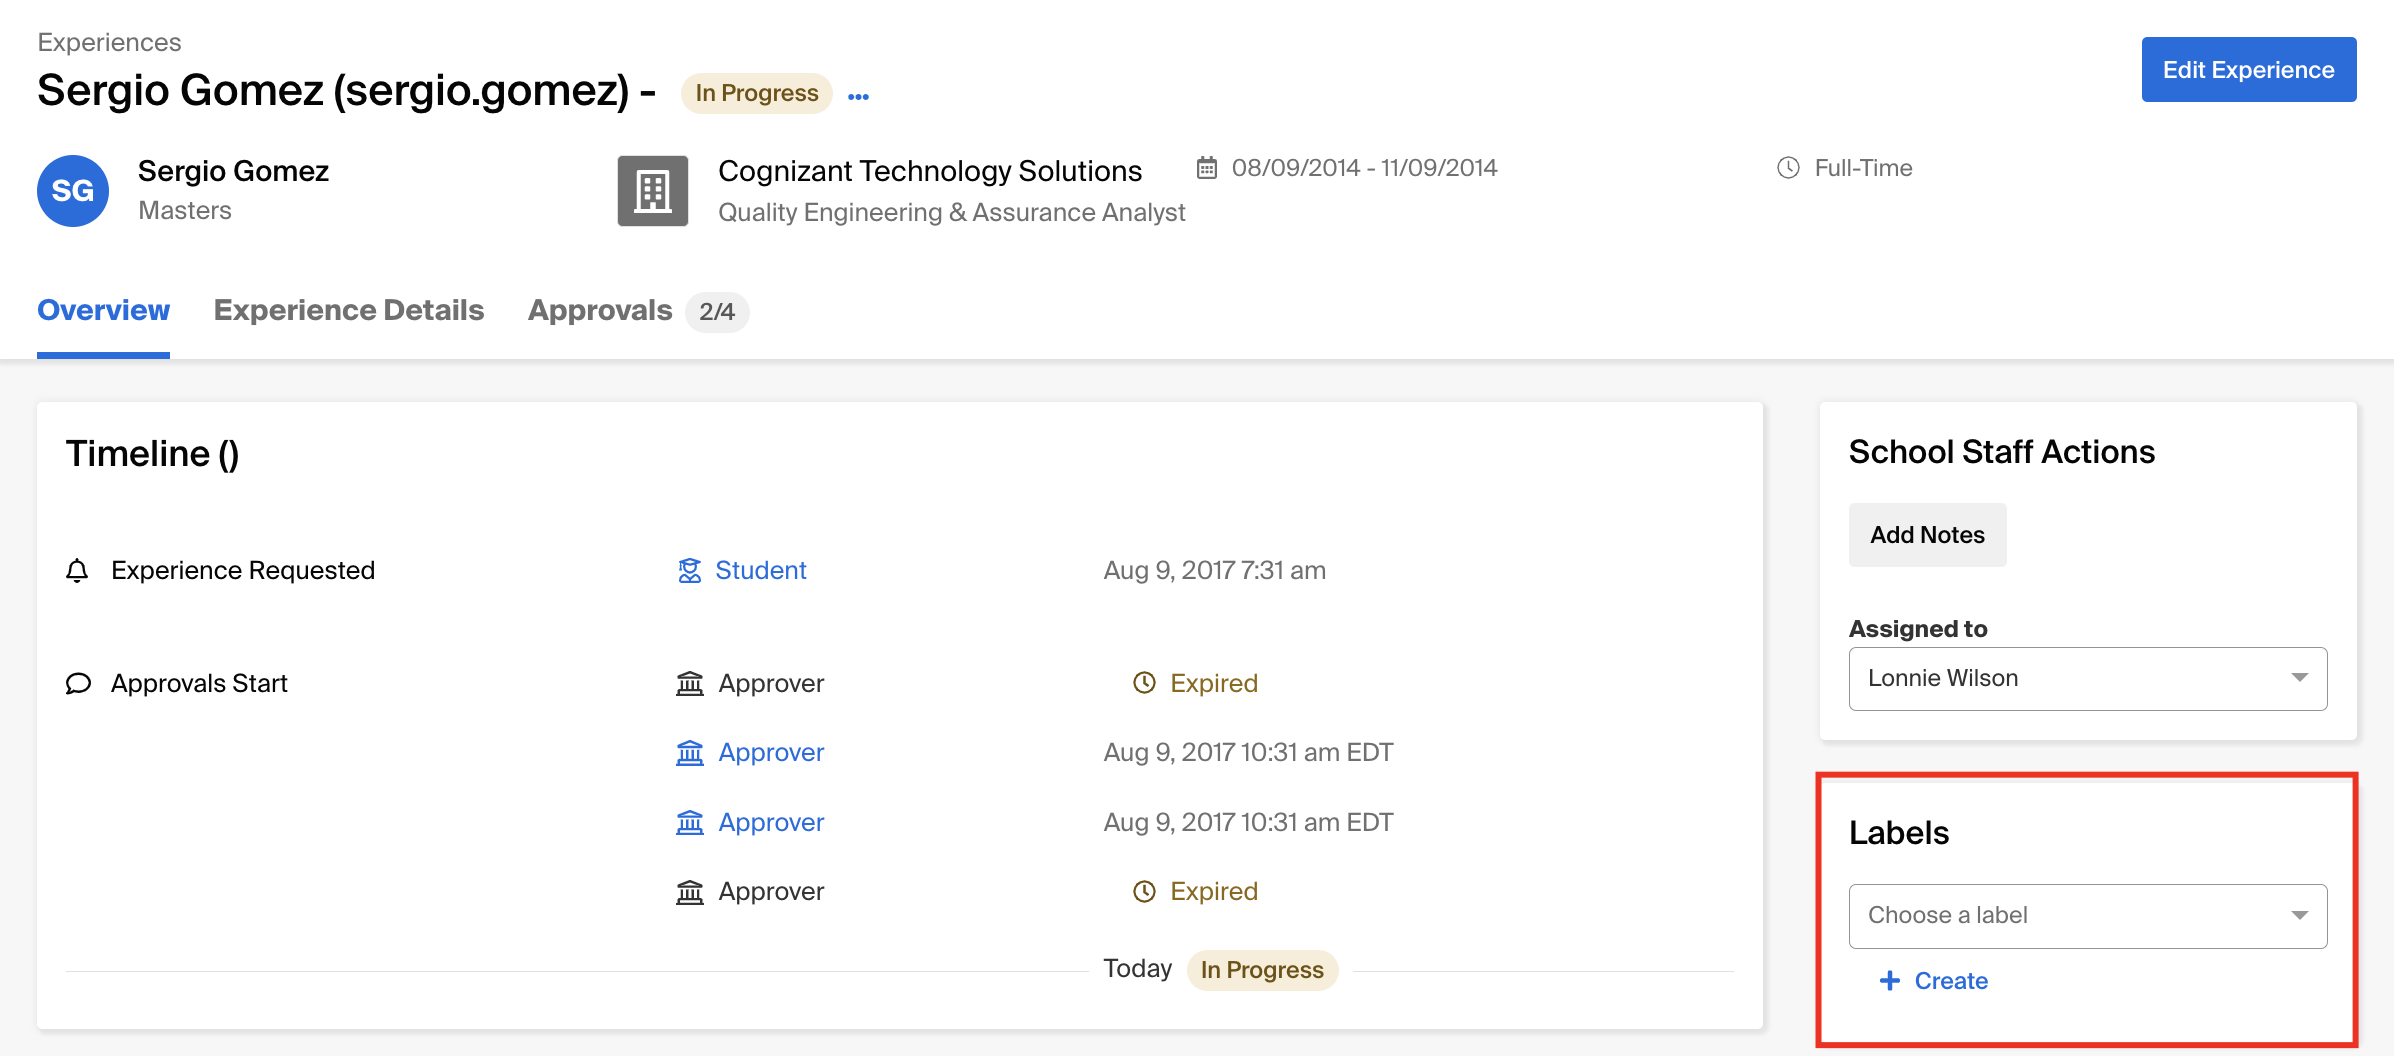The image size is (2394, 1056).
Task: Click the Create label link
Action: tap(1950, 981)
